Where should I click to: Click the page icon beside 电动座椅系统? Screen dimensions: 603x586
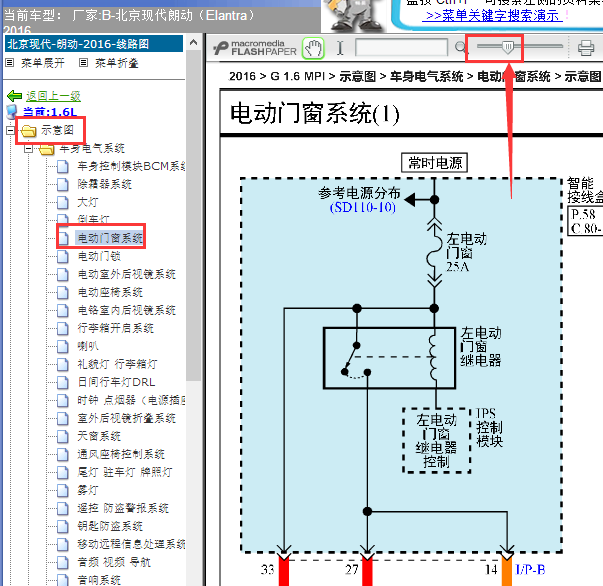tap(63, 292)
